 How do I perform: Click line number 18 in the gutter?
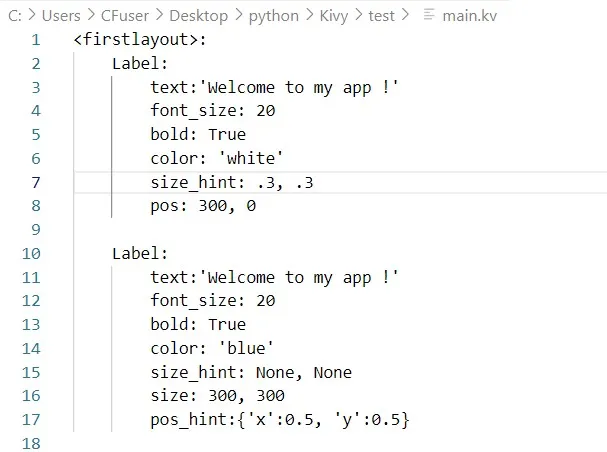32,443
